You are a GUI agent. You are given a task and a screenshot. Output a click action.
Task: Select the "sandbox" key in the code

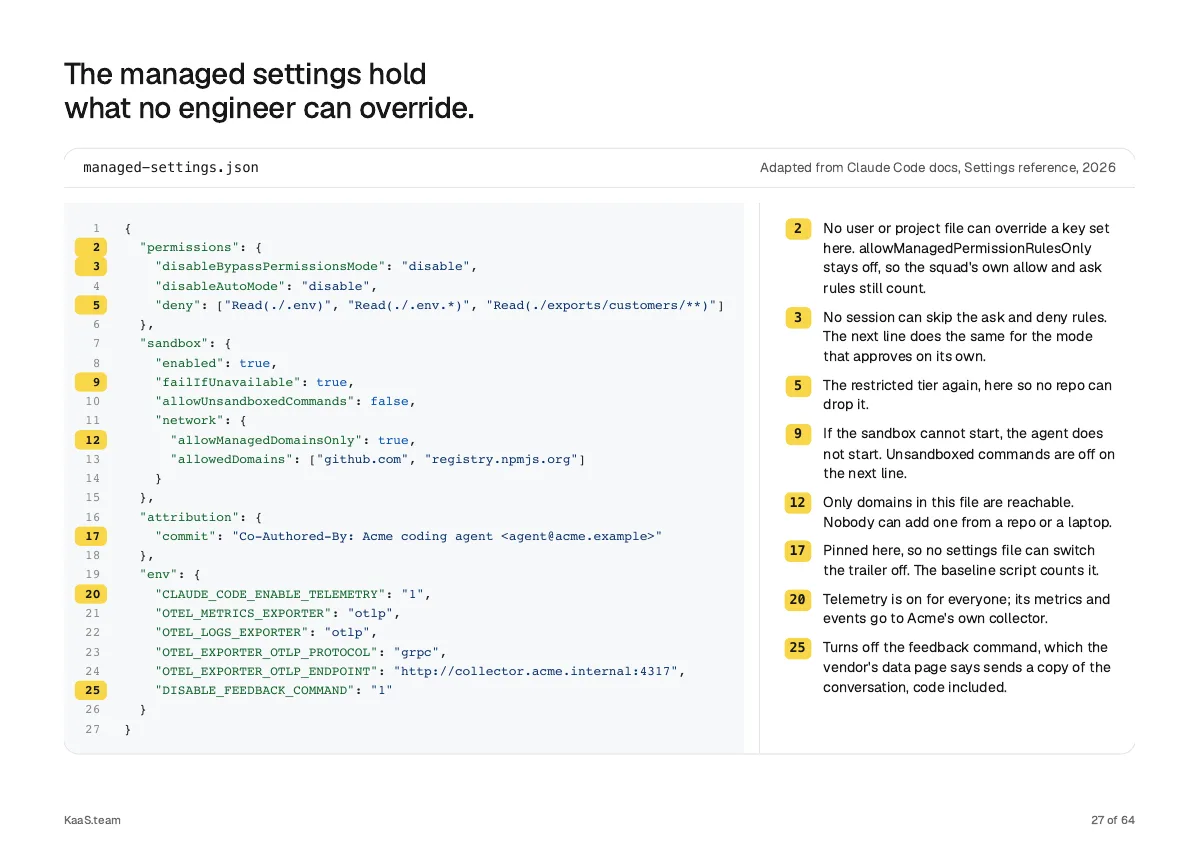point(174,343)
